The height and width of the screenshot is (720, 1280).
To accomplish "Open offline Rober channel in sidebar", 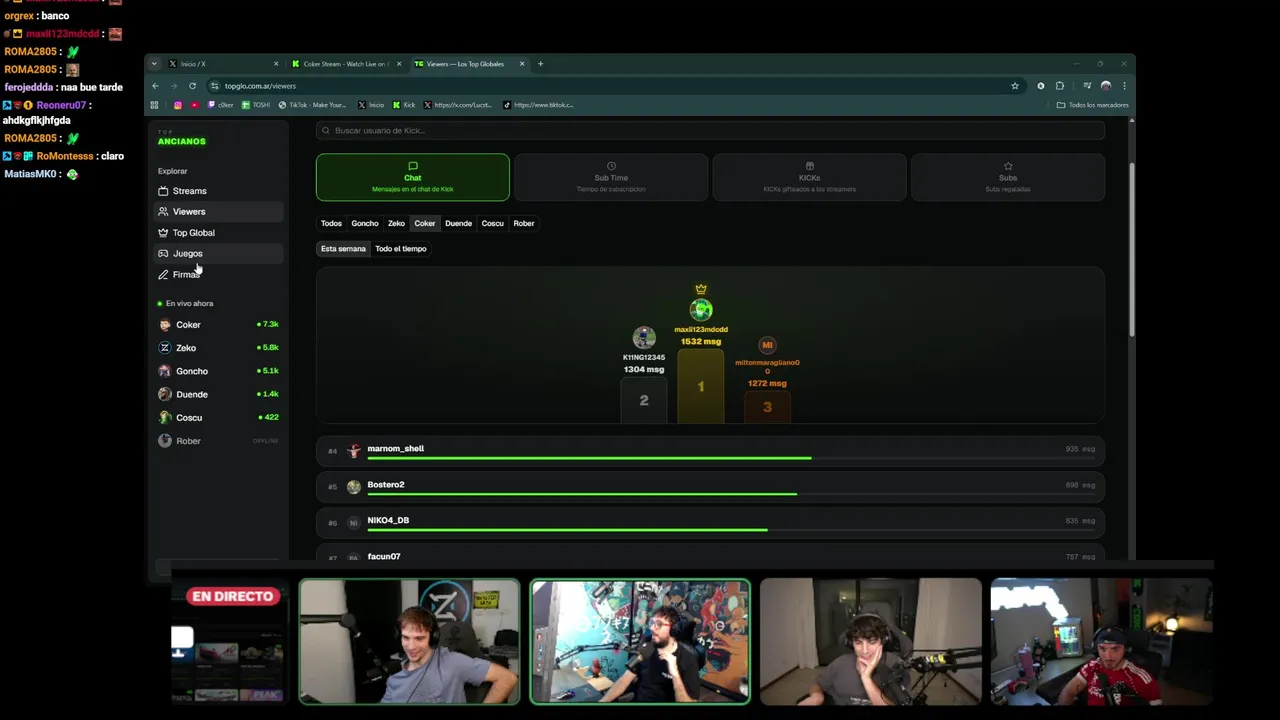I will click(218, 441).
